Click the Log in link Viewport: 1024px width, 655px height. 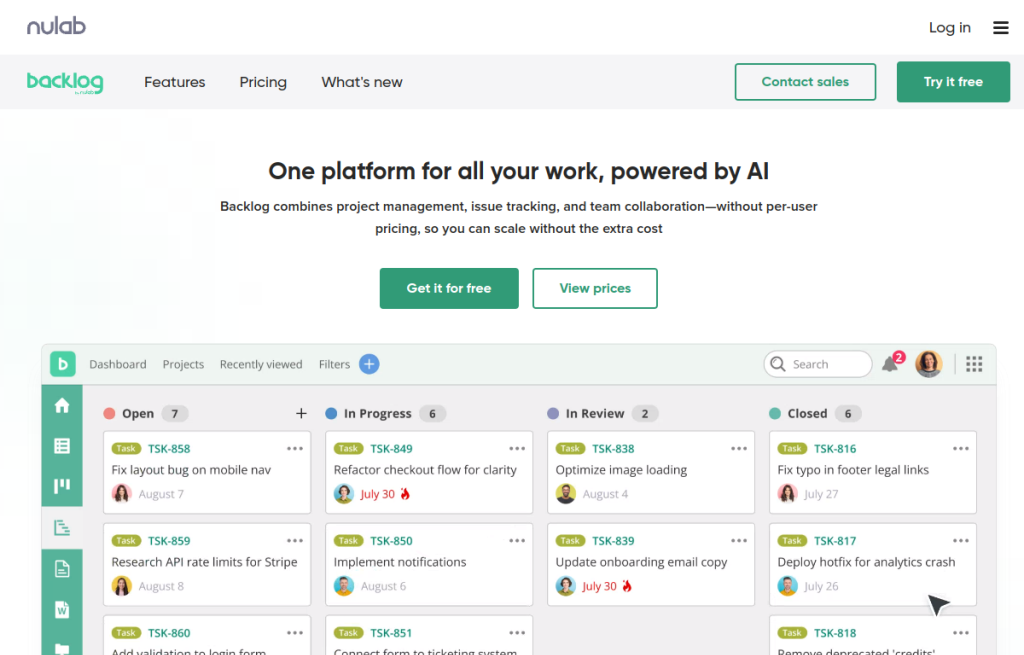click(x=949, y=28)
